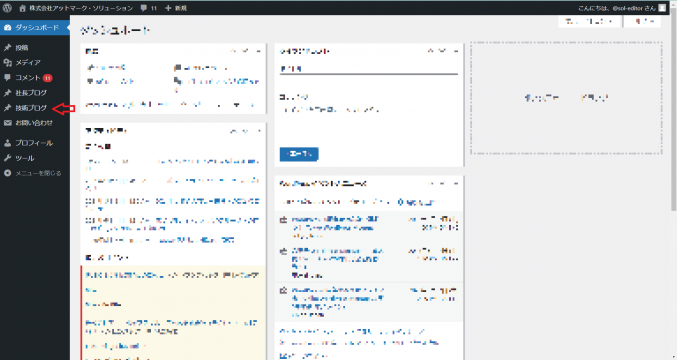Click the third event icon in events list
Viewport: 677px width, 360px height.
click(284, 291)
